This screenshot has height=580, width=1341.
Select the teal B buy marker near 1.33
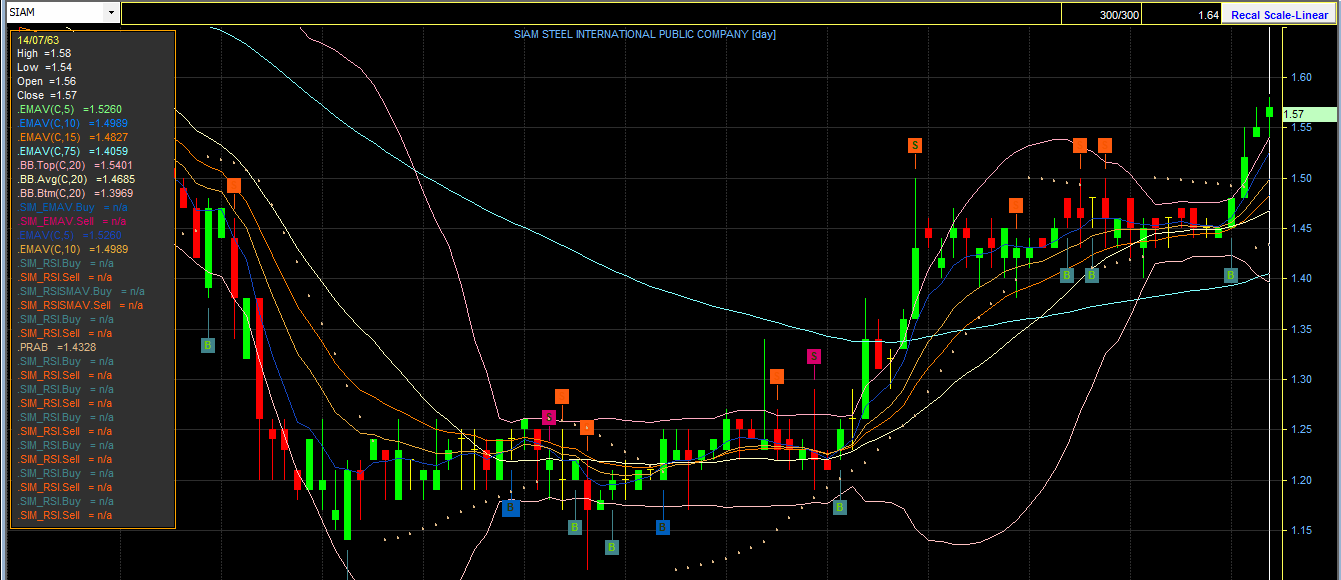click(208, 345)
